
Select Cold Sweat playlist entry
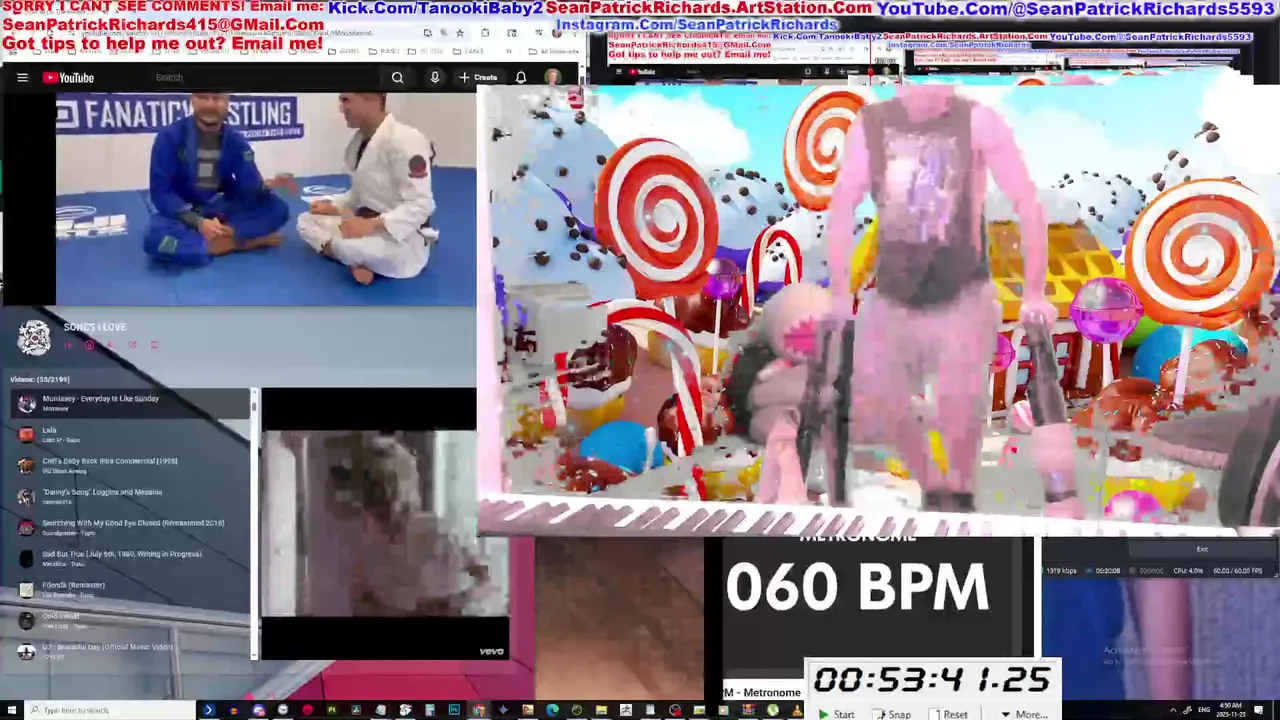point(130,620)
